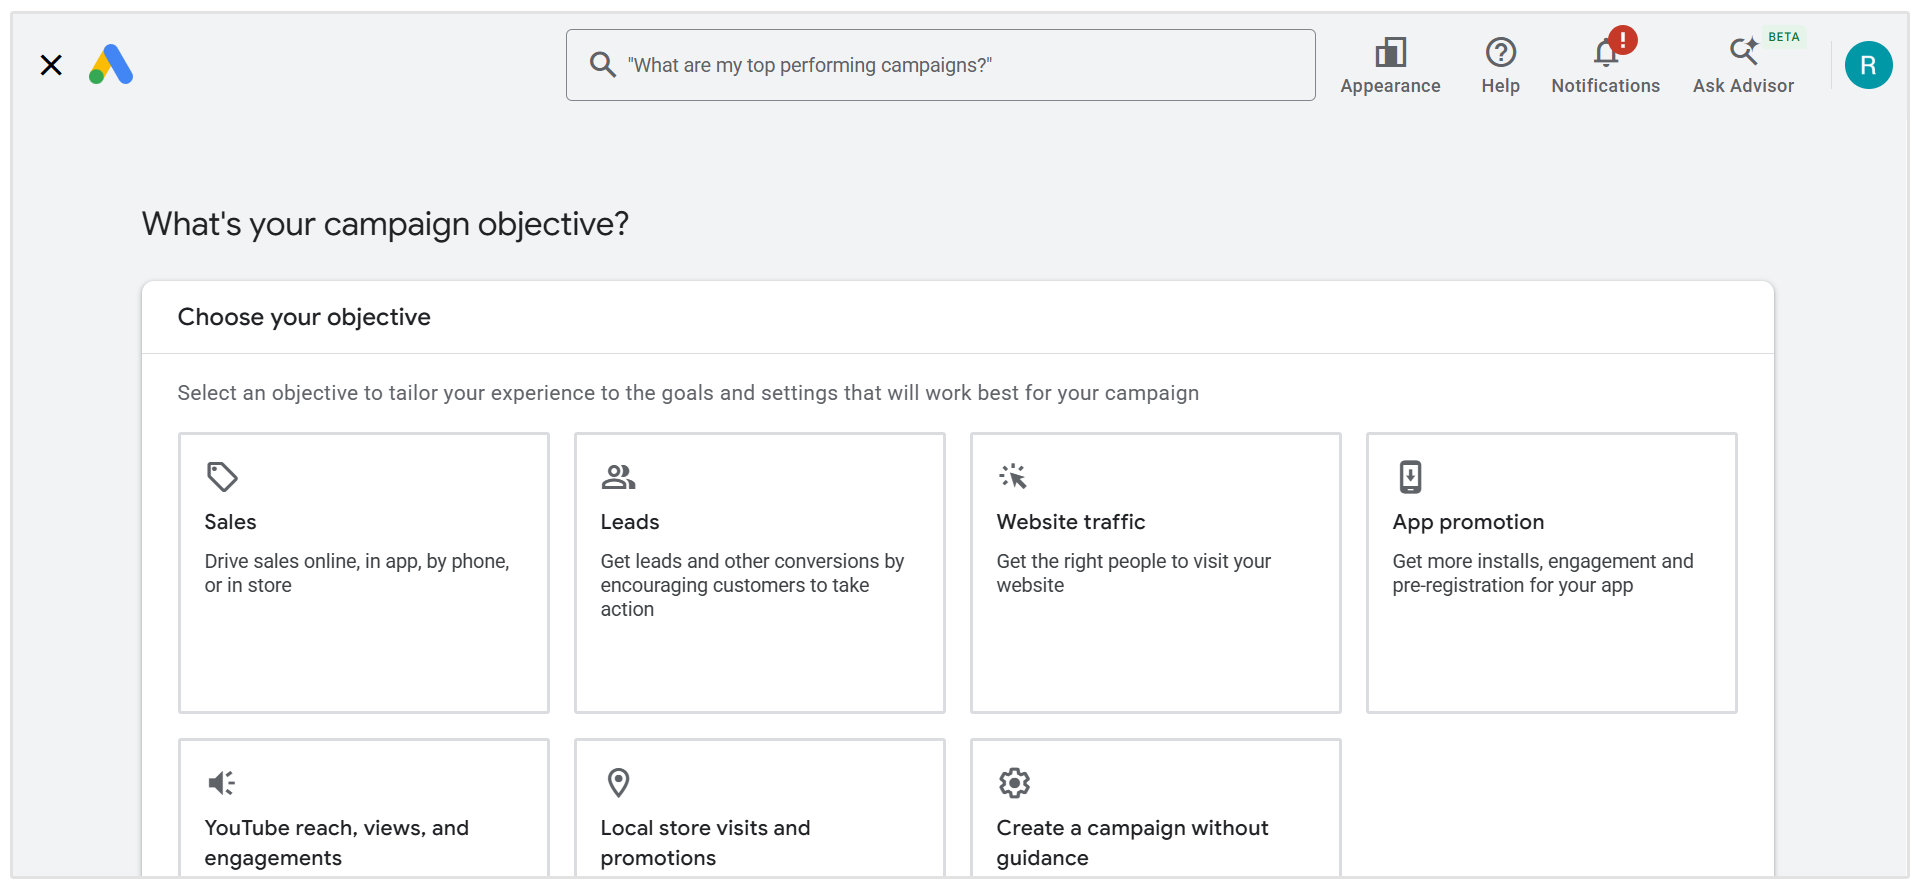Open the Appearance settings
This screenshot has width=1920, height=890.
click(x=1390, y=66)
